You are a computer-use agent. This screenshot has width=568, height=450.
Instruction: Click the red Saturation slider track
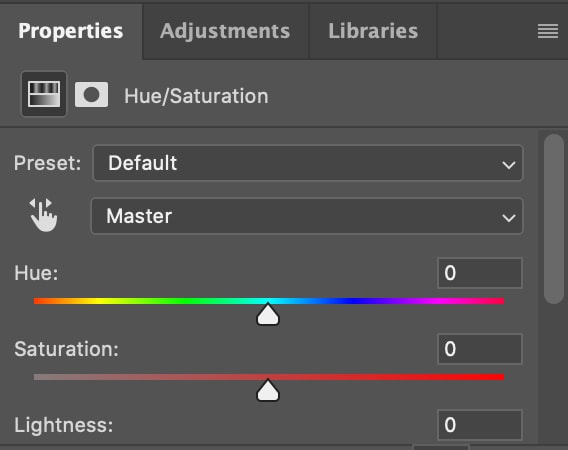click(269, 377)
